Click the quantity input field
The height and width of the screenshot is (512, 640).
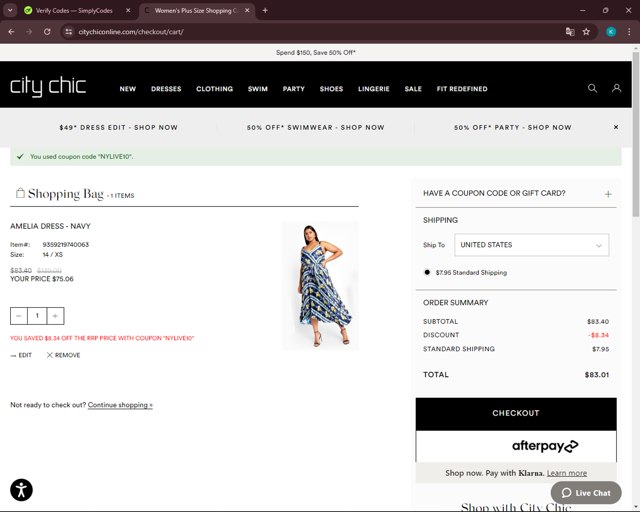37,316
